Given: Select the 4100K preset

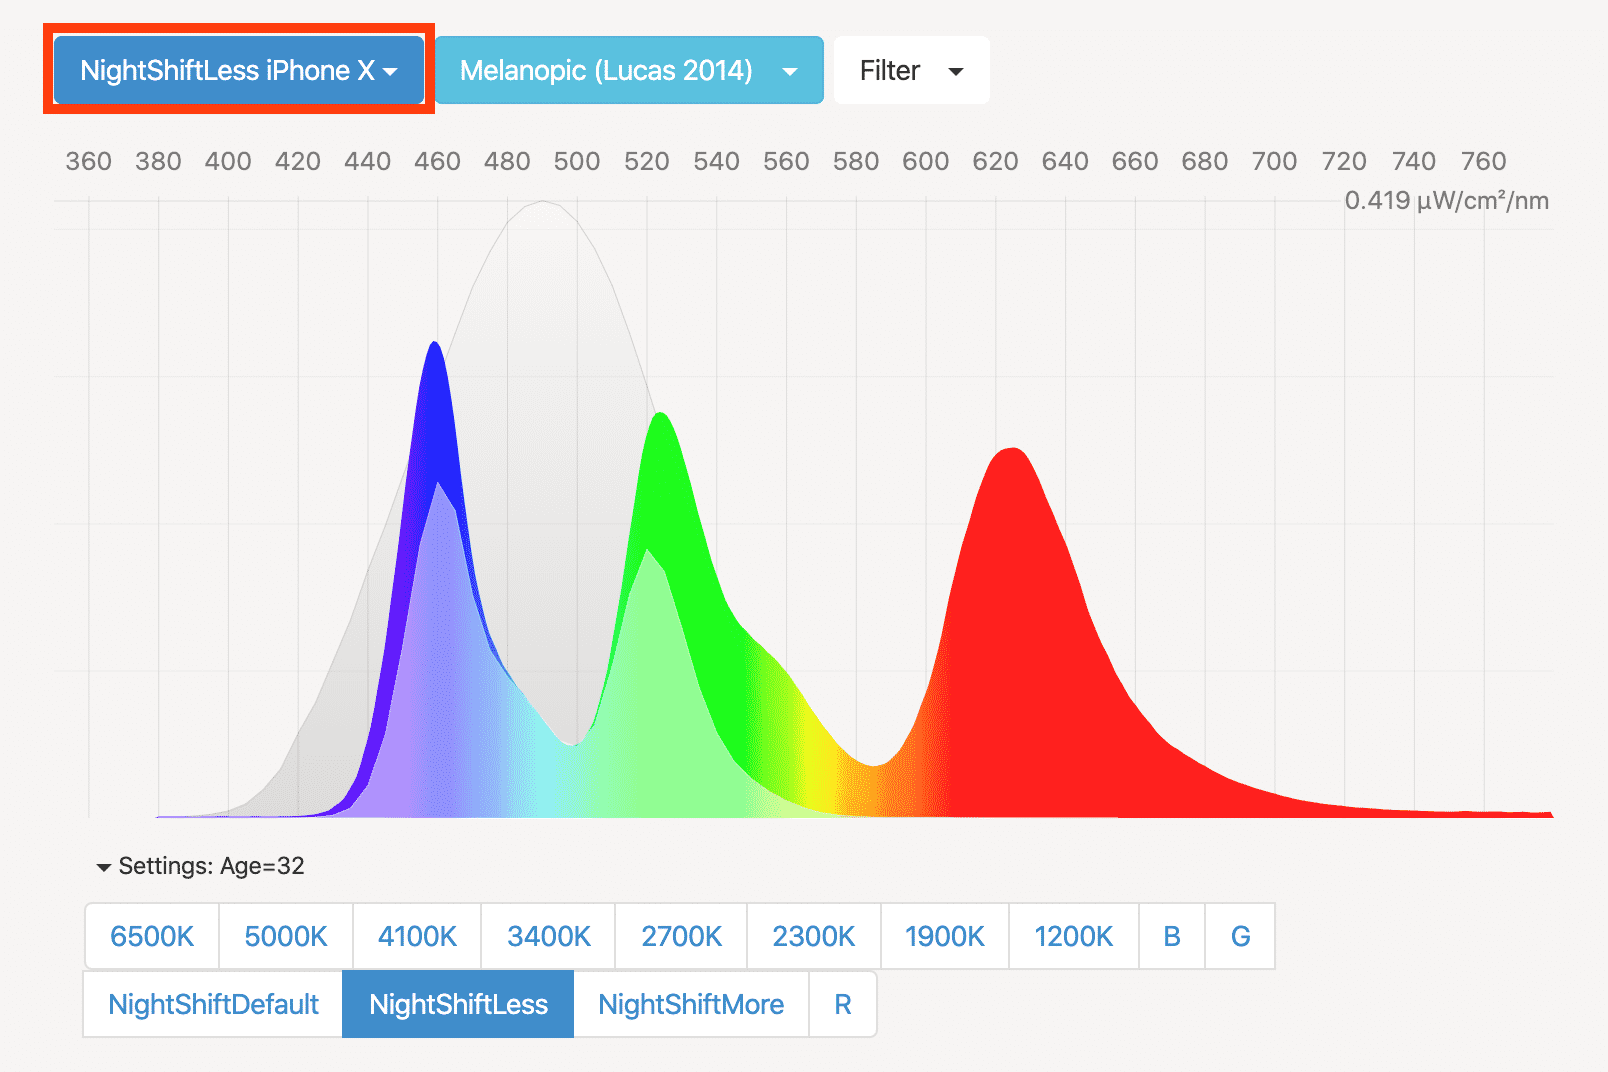Looking at the screenshot, I should click(417, 936).
